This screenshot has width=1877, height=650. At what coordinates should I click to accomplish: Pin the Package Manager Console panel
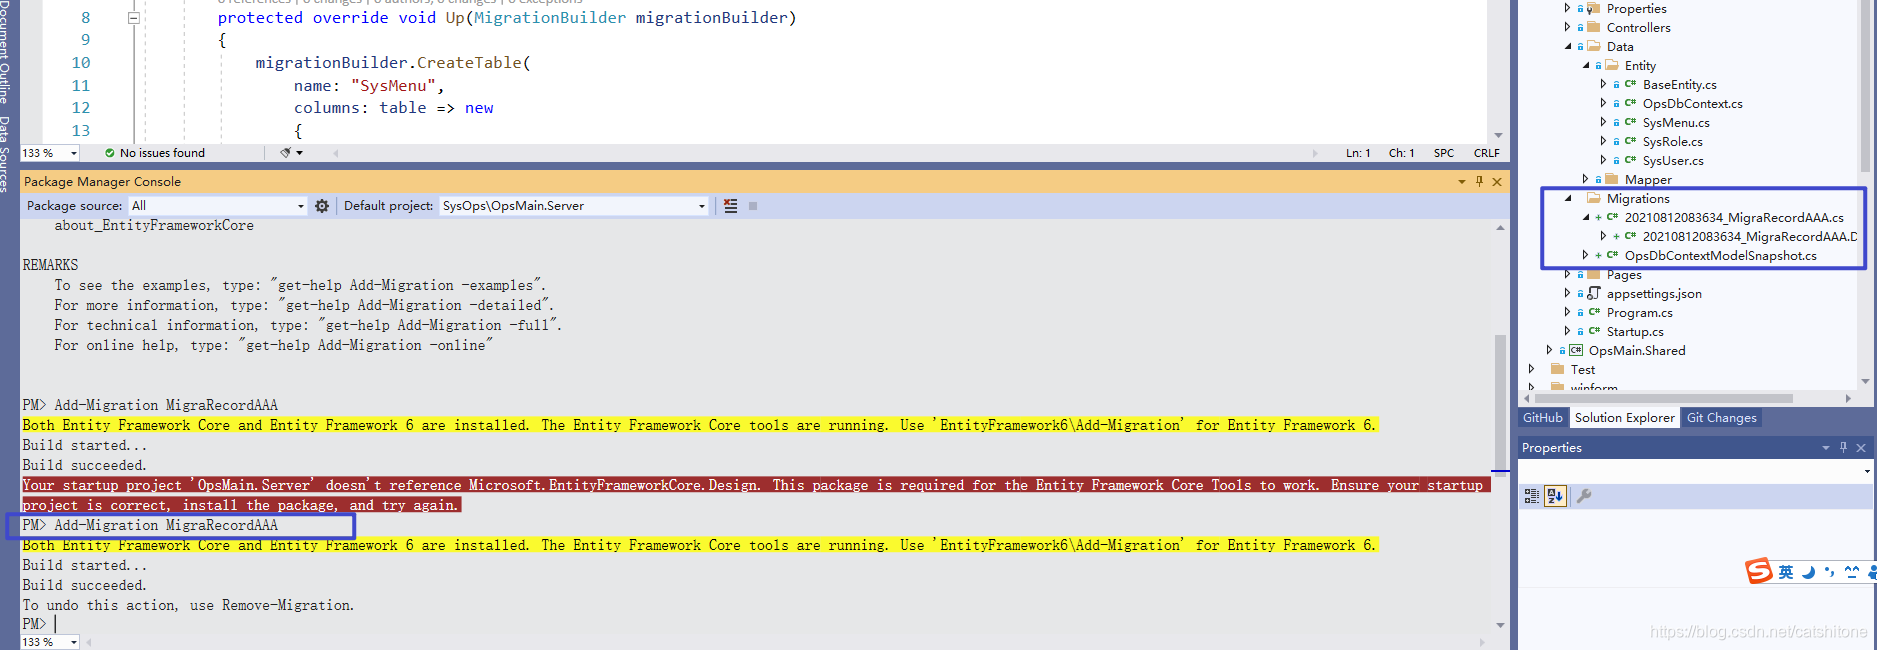click(x=1479, y=181)
